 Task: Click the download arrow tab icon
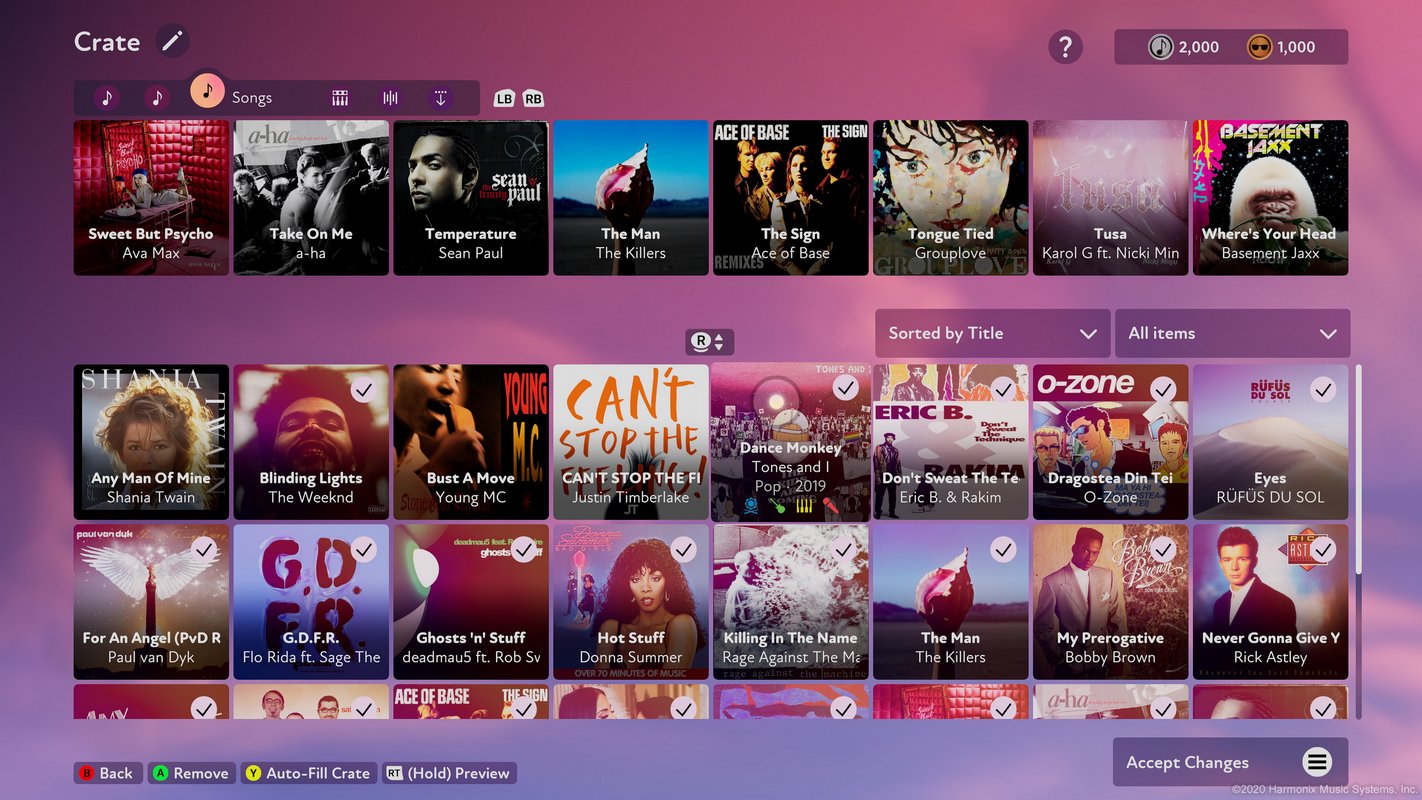(440, 98)
